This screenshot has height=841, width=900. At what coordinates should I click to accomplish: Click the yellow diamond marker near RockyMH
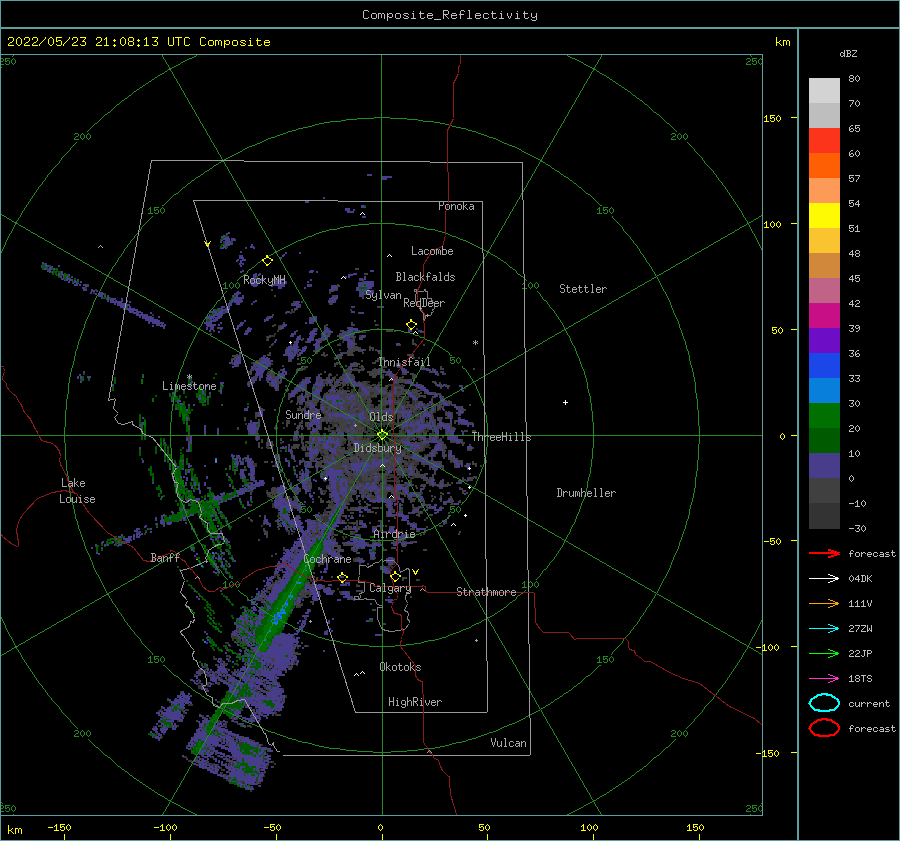click(267, 261)
